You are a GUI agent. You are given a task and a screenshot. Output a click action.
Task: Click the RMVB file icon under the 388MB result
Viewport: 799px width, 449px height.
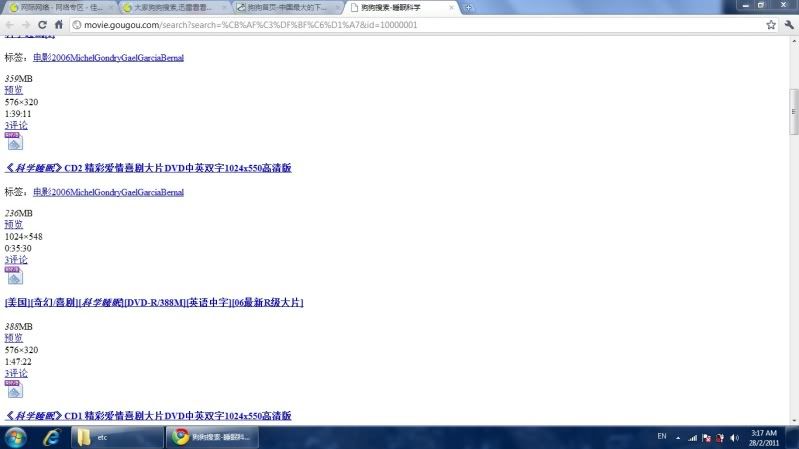tap(14, 390)
